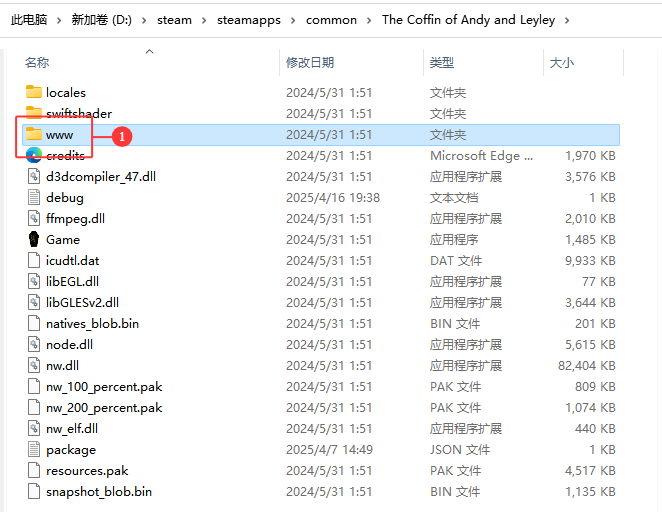Select the swiftshader folder name
Image resolution: width=662 pixels, height=512 pixels.
[x=79, y=113]
